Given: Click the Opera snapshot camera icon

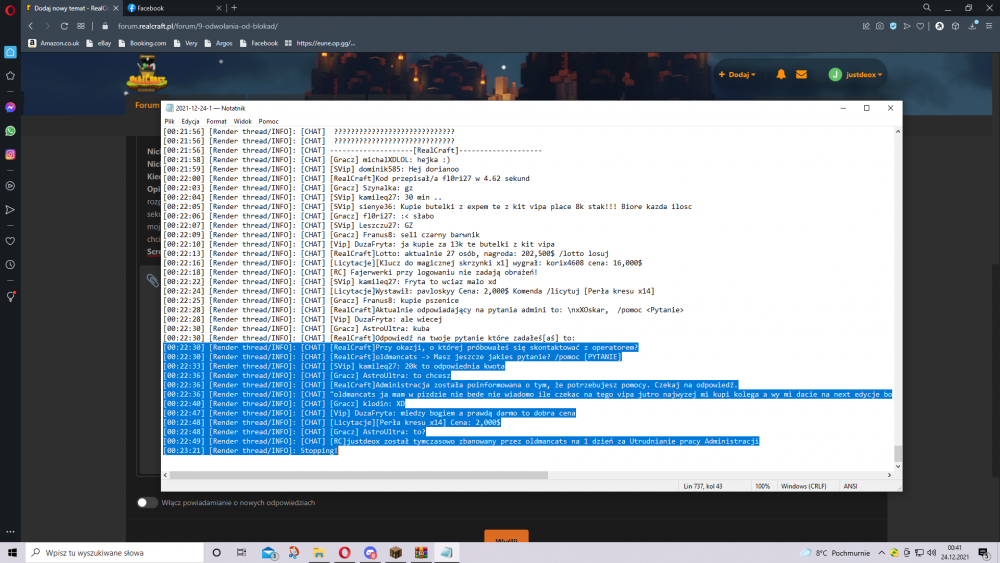Looking at the screenshot, I should (x=879, y=26).
